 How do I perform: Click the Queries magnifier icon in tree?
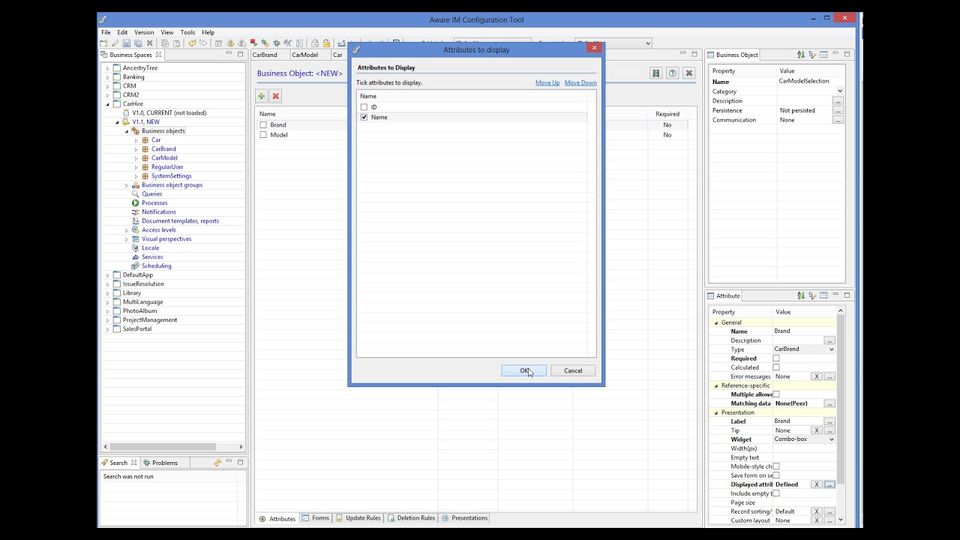pyautogui.click(x=135, y=193)
